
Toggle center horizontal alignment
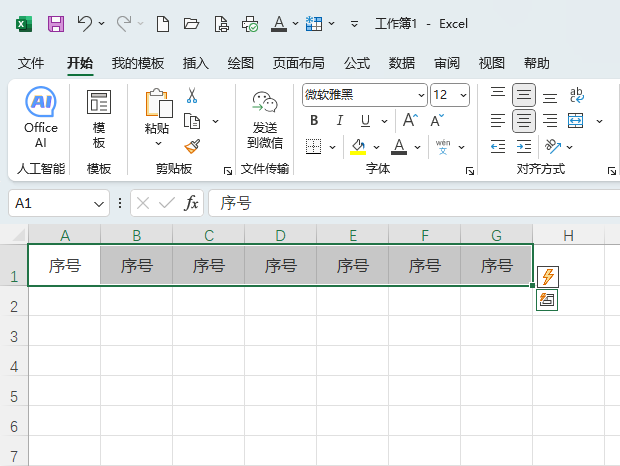pyautogui.click(x=524, y=121)
